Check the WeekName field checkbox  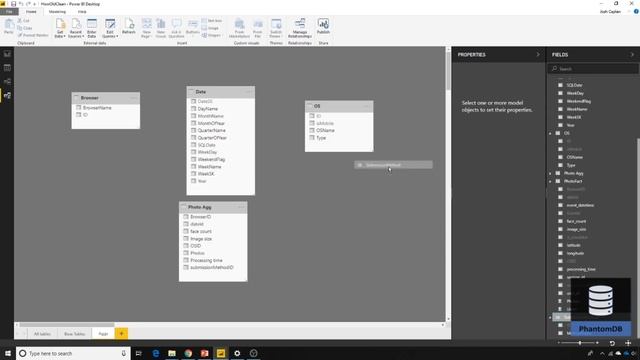[560, 109]
